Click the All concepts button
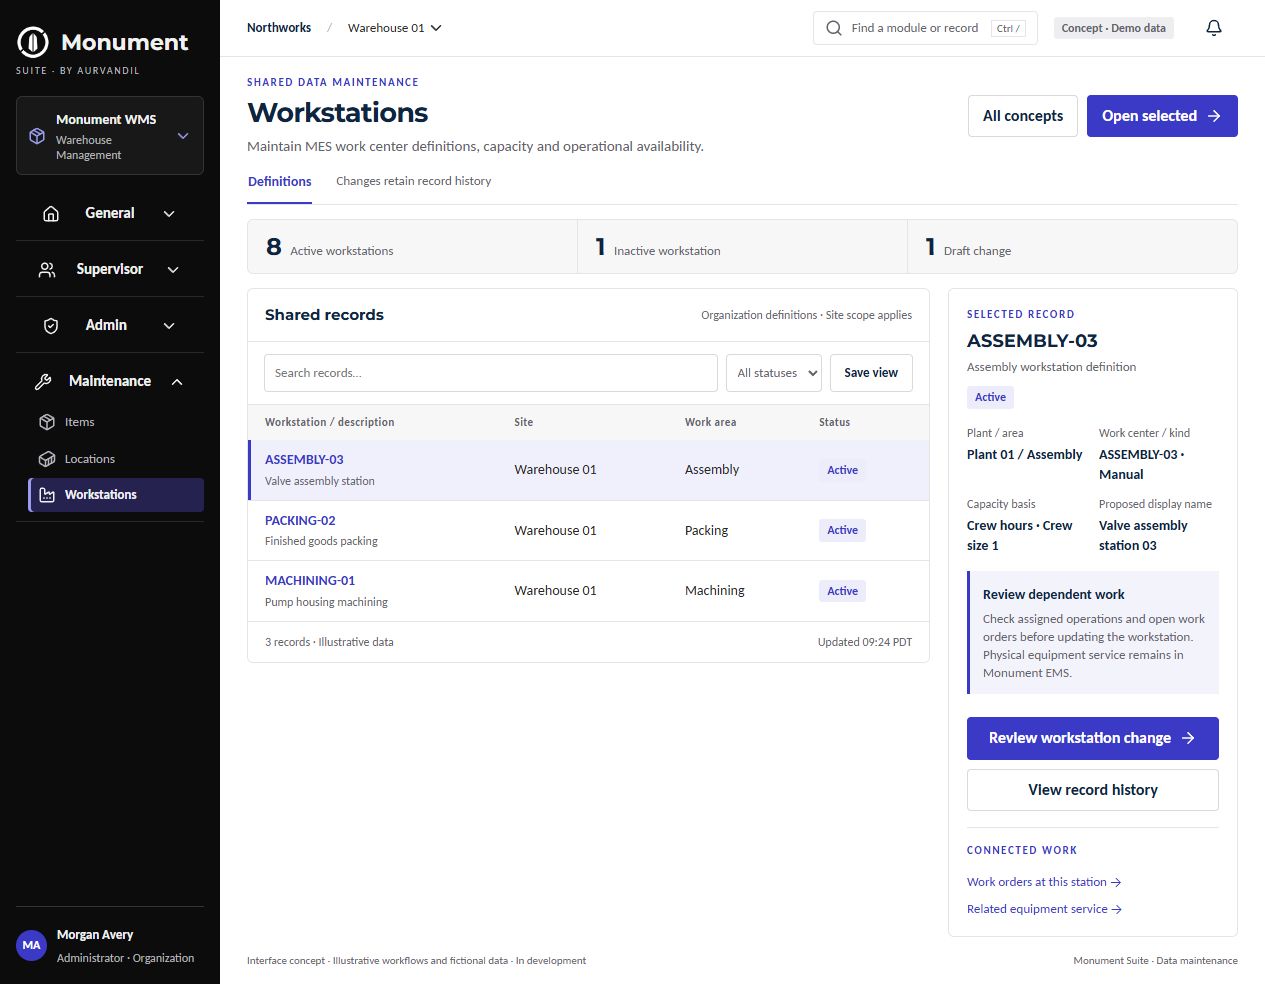 (1023, 116)
